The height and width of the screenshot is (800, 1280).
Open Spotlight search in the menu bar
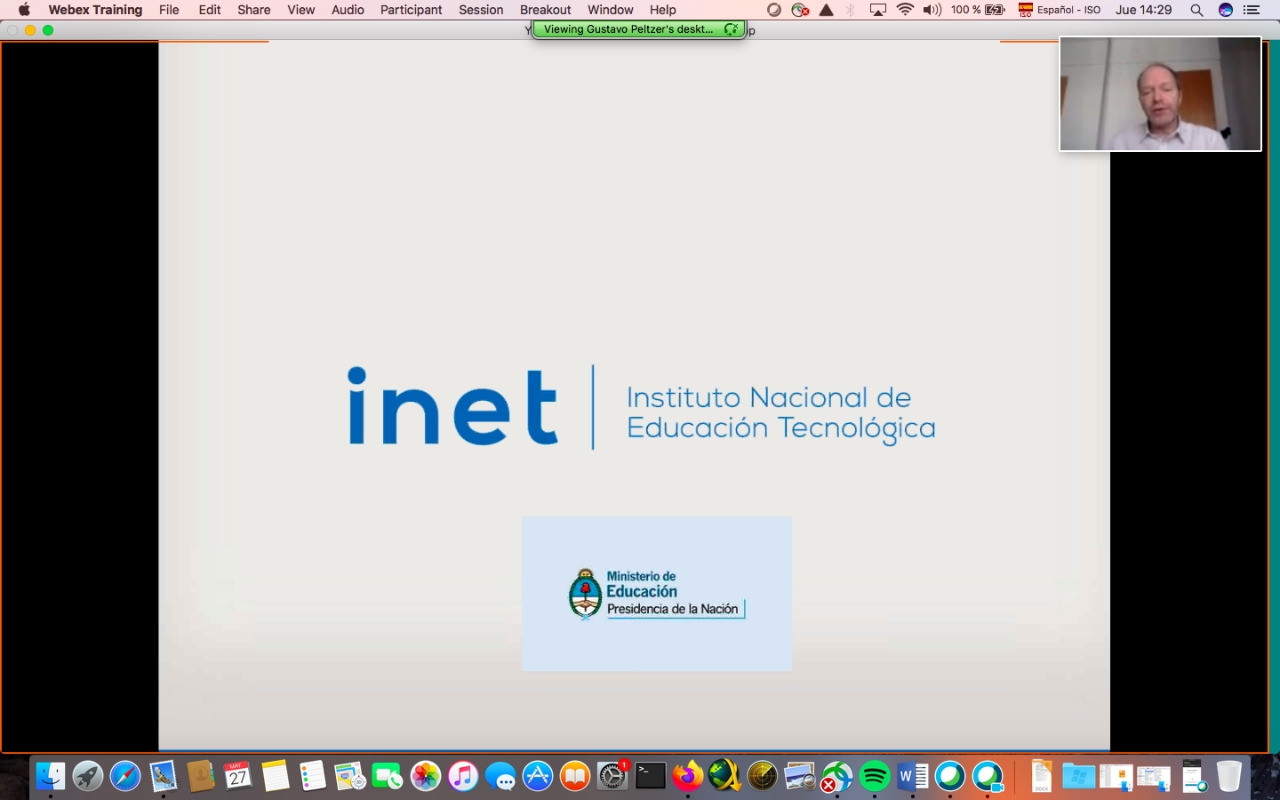(x=1196, y=10)
